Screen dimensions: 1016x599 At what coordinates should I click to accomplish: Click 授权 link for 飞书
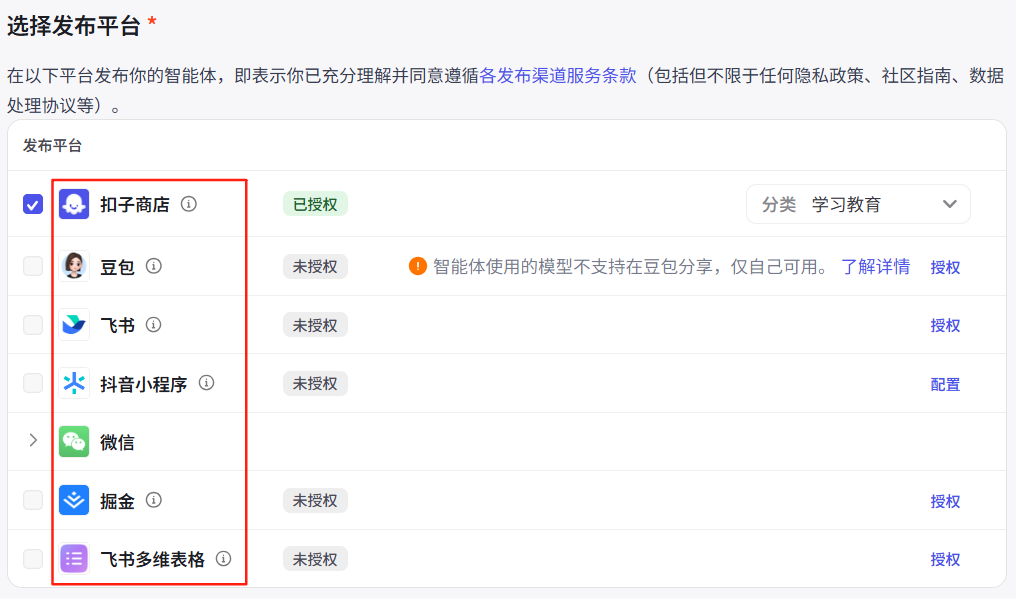coord(945,325)
